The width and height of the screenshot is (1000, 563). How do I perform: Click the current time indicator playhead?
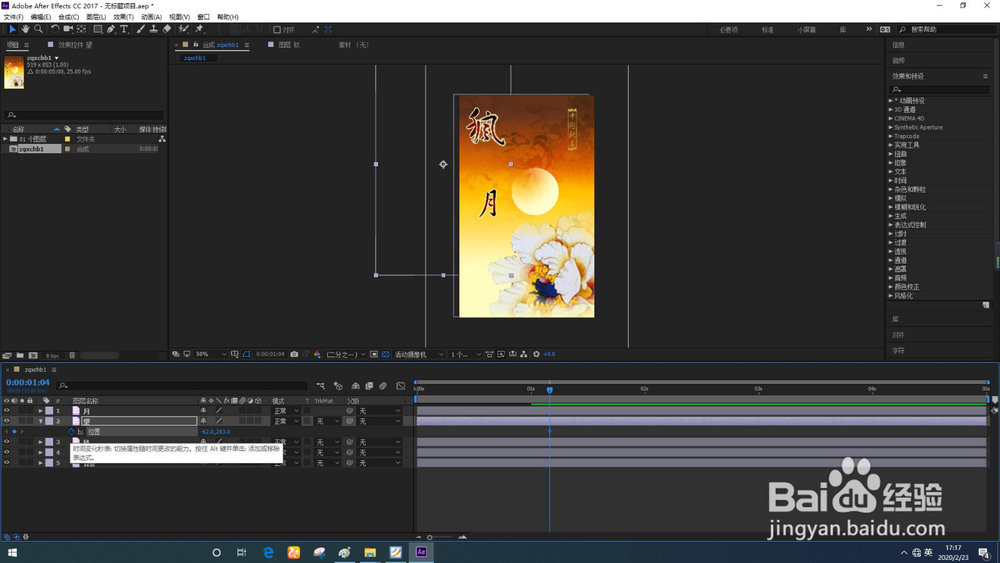[x=549, y=389]
